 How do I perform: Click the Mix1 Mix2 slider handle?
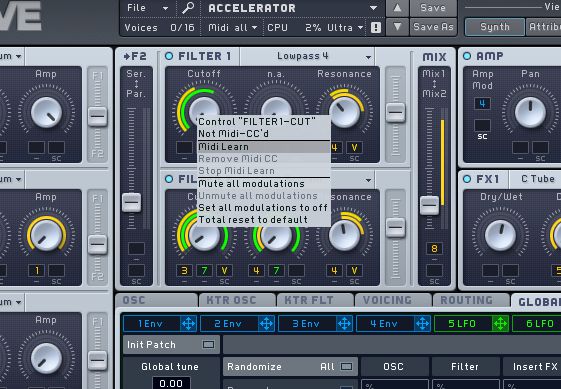click(429, 205)
